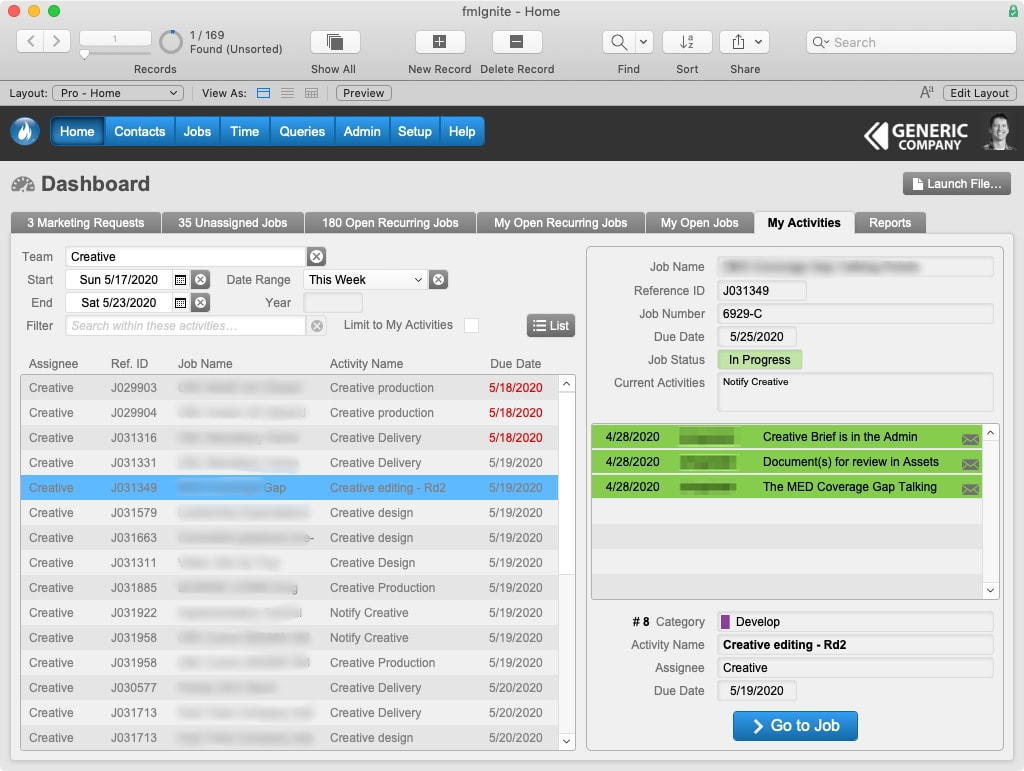The image size is (1024, 771).
Task: Open the formatting bar text icon
Action: coord(926,93)
